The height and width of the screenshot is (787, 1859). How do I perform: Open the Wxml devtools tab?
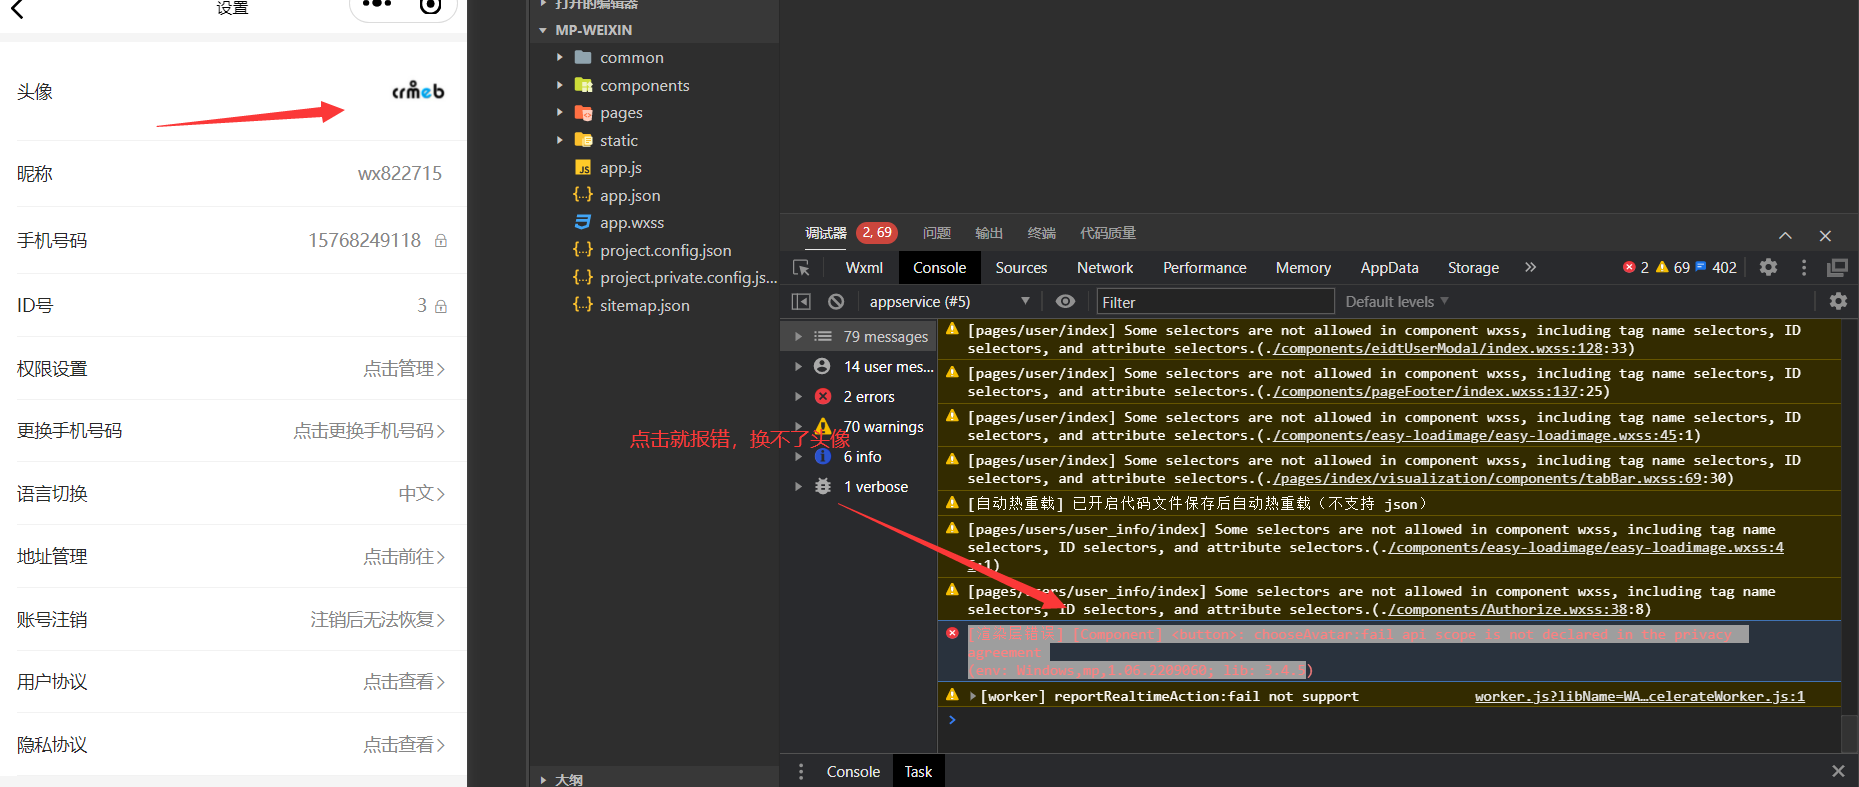(x=864, y=268)
